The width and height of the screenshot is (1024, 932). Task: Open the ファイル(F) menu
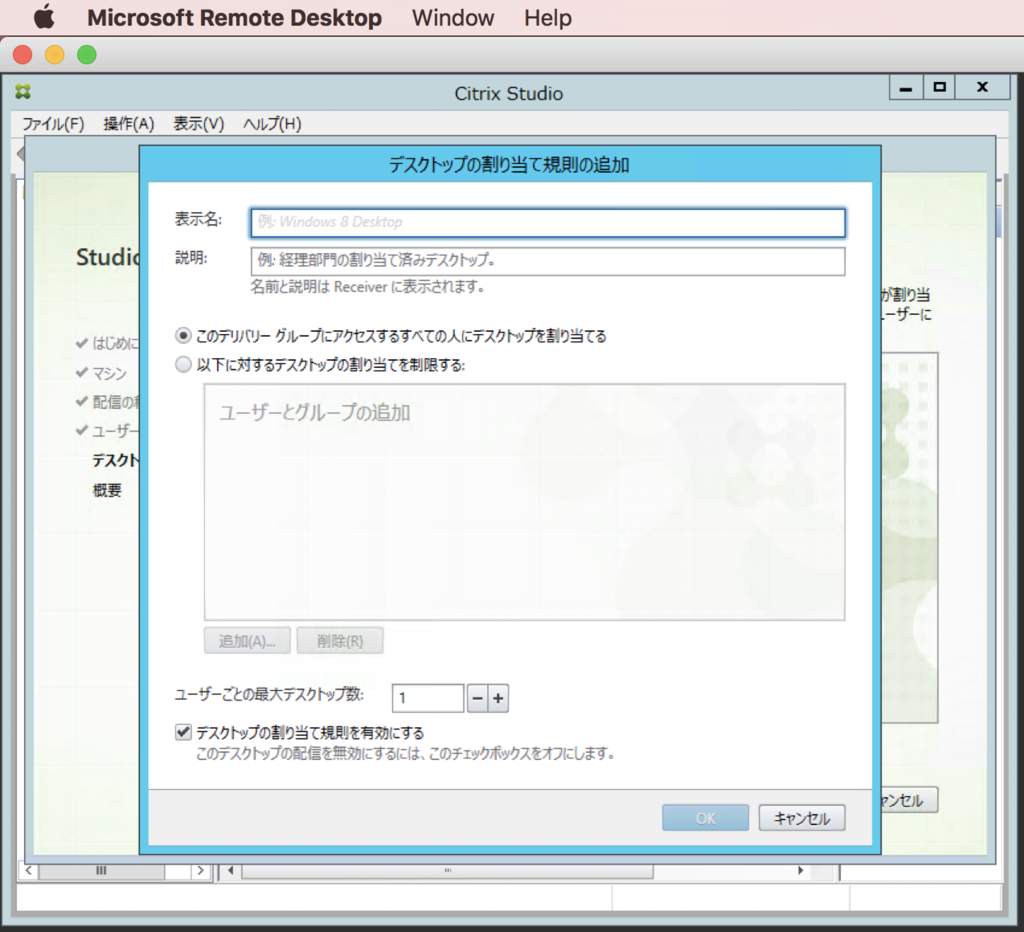point(54,123)
